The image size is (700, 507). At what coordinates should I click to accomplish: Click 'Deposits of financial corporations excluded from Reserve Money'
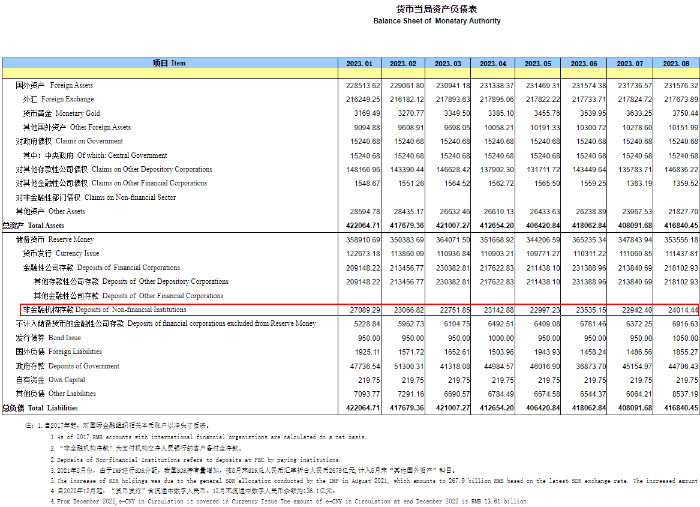(x=222, y=323)
